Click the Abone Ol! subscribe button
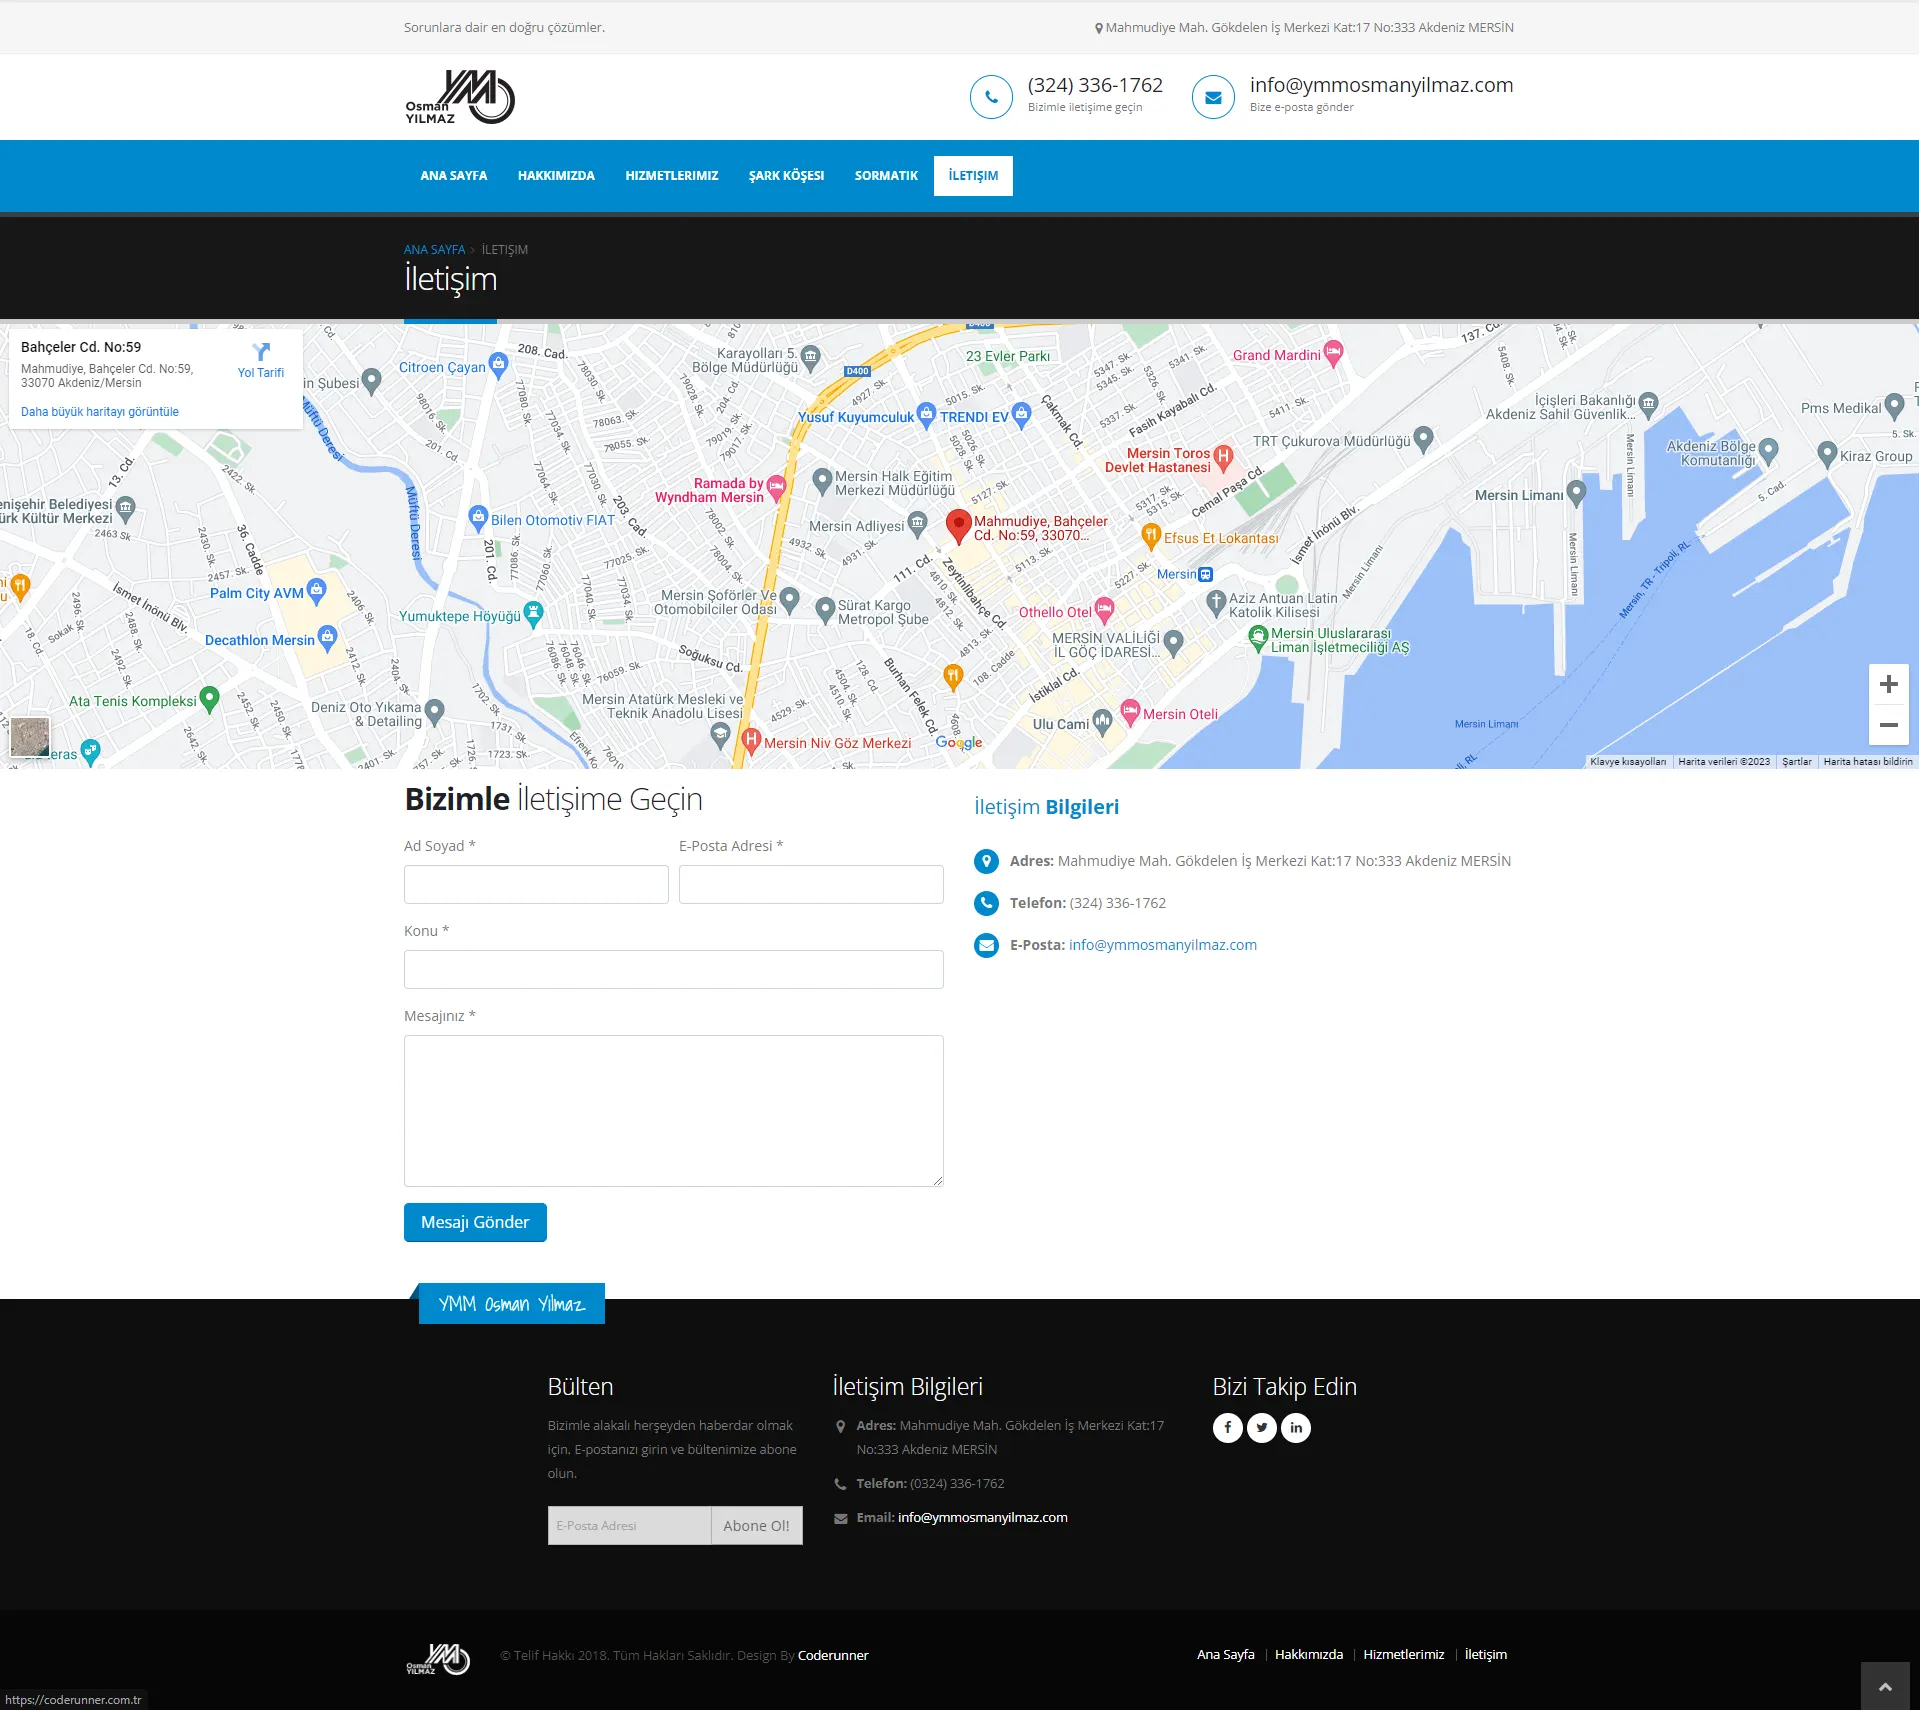This screenshot has height=1710, width=1920. pyautogui.click(x=756, y=1525)
